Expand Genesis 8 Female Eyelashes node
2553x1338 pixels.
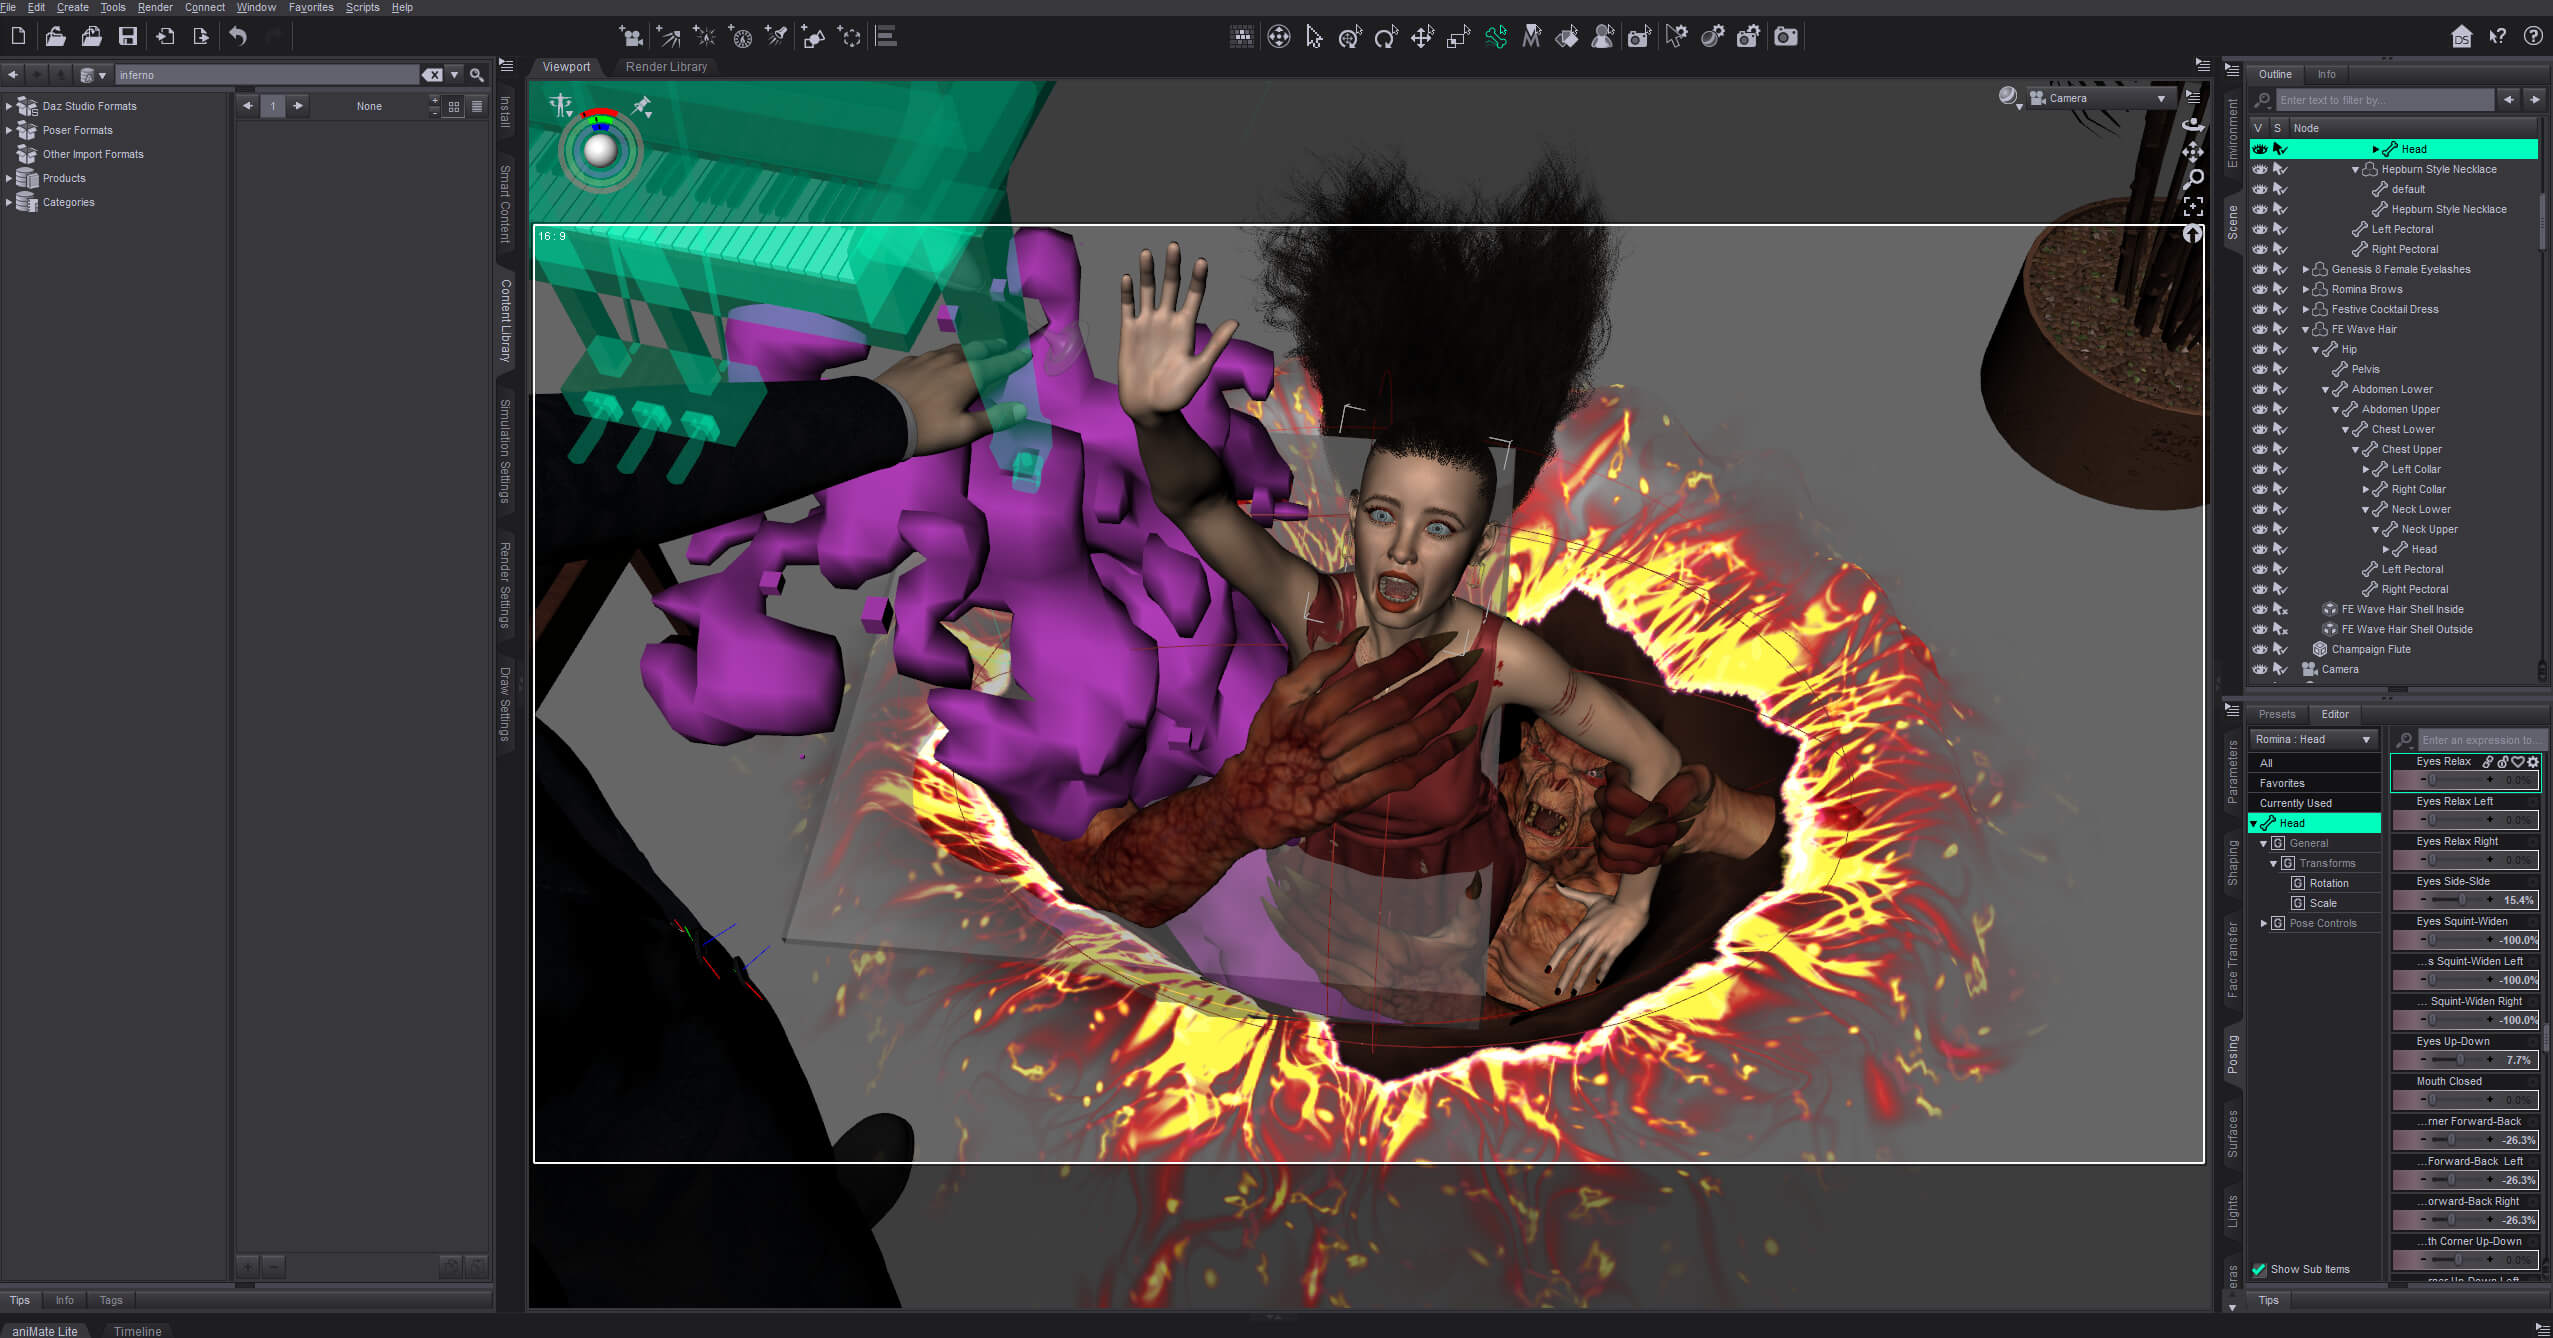tap(2306, 269)
